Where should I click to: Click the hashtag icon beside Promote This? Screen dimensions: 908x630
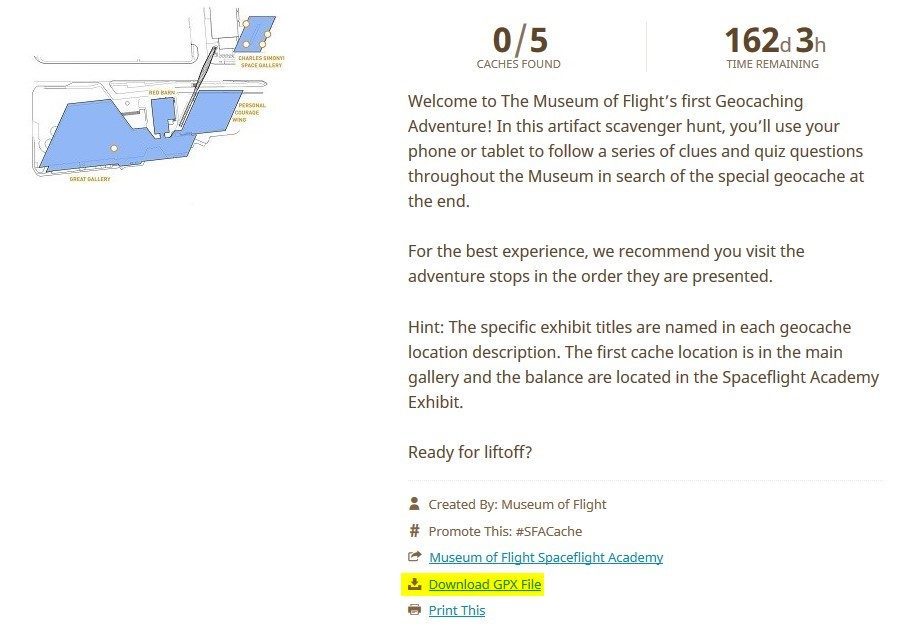pos(414,530)
